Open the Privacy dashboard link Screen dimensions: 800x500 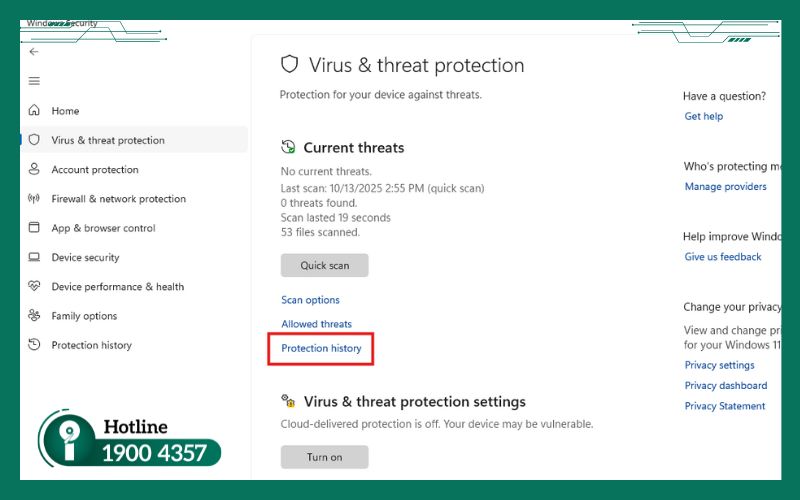(x=725, y=386)
